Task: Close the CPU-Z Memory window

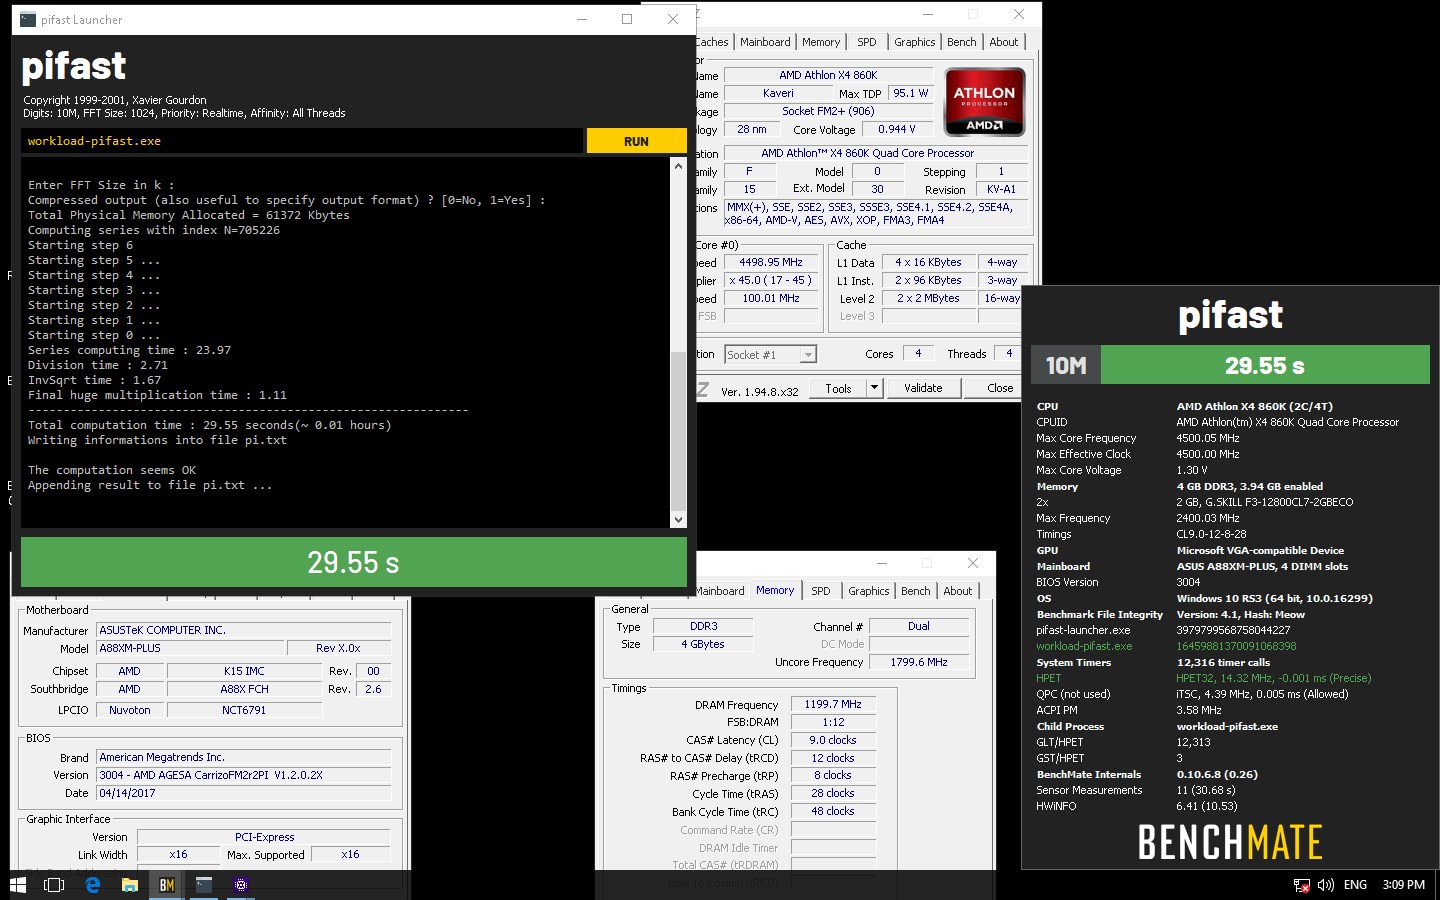Action: click(972, 563)
